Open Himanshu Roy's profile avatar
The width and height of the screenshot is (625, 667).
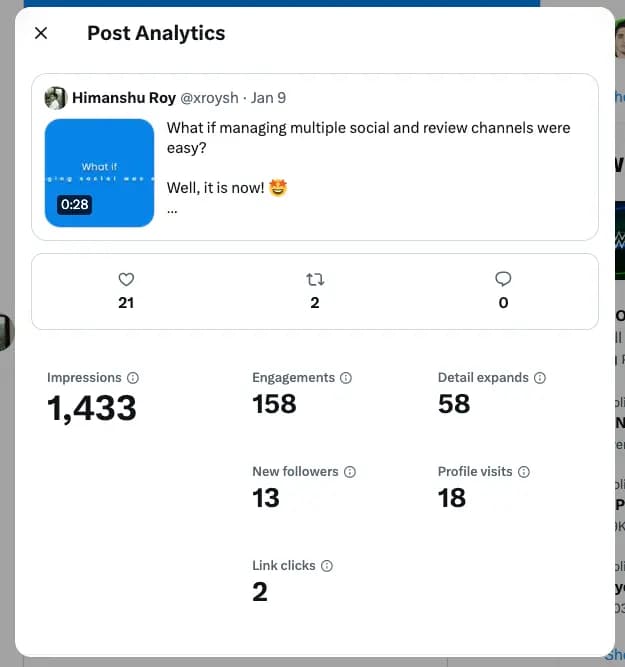click(56, 98)
